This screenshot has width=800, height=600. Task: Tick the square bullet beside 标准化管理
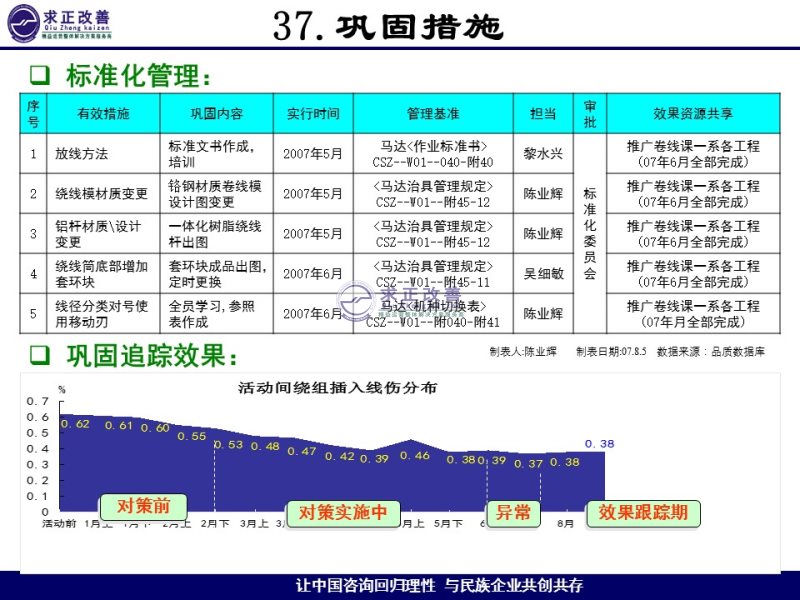(x=39, y=75)
